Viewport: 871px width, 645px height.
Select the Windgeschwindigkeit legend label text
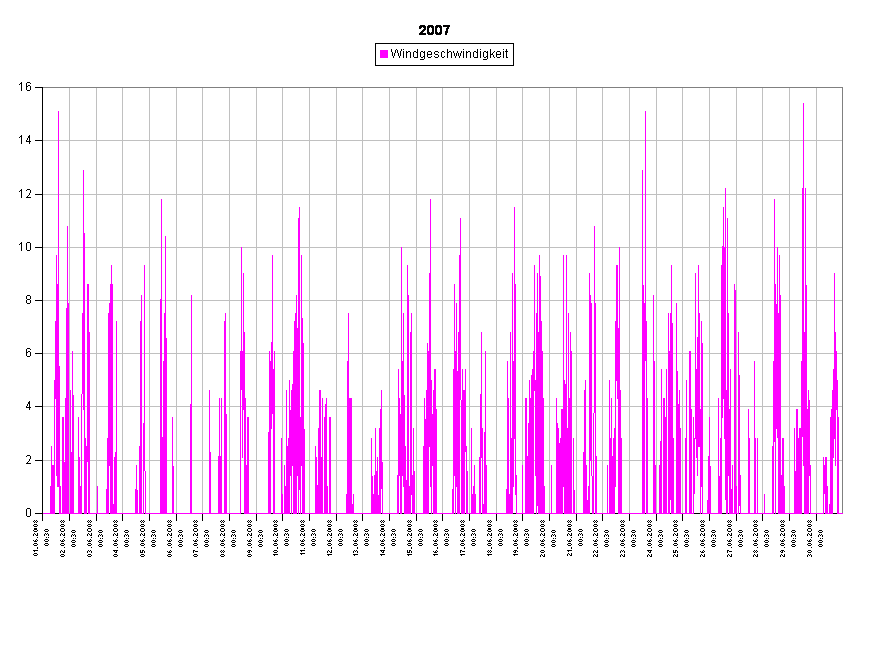pyautogui.click(x=449, y=54)
